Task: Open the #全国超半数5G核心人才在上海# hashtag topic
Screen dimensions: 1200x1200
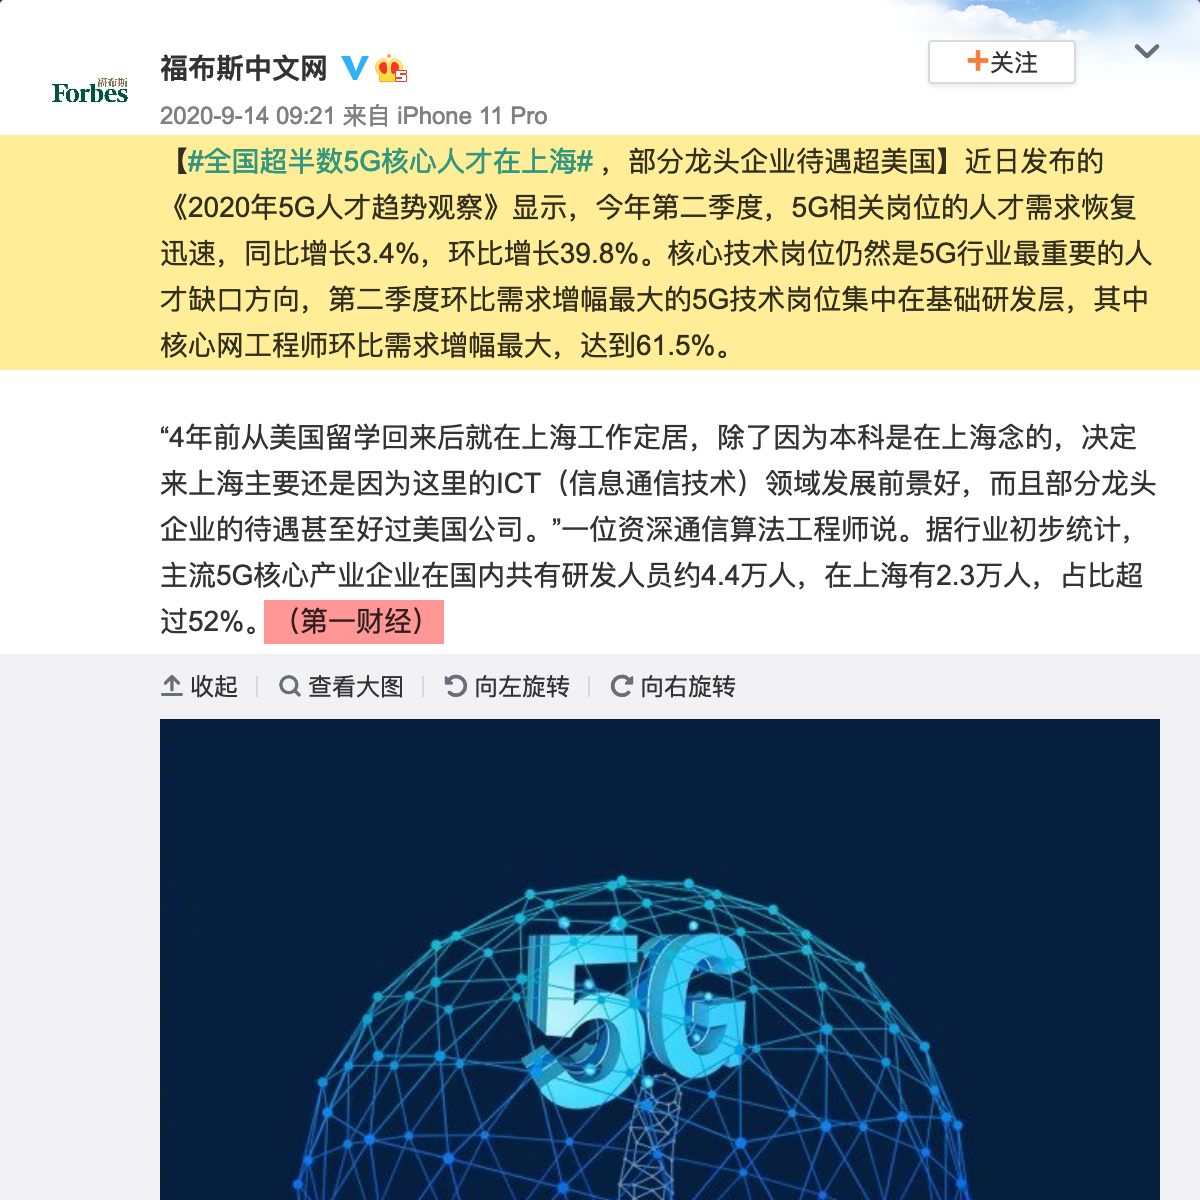Action: 391,161
